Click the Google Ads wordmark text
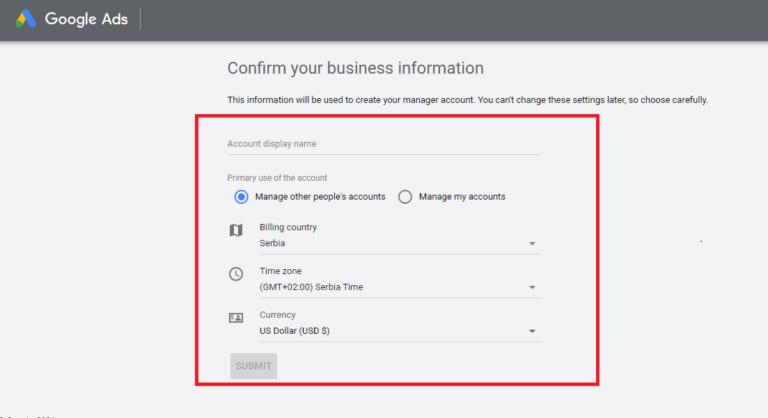Viewport: 768px width, 418px height. 86,20
